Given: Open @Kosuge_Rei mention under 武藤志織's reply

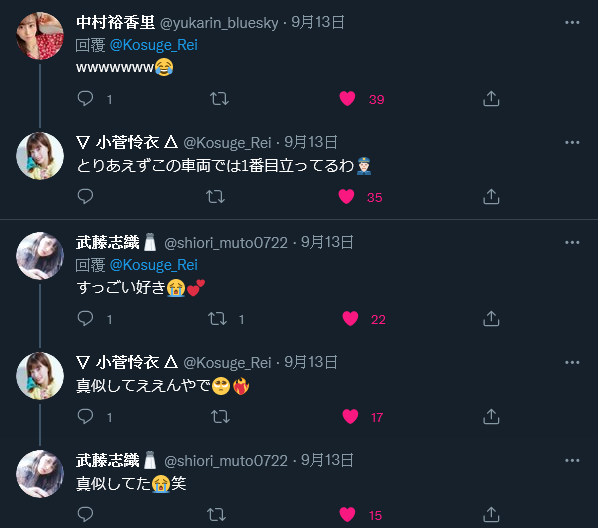Looking at the screenshot, I should click(x=154, y=265).
